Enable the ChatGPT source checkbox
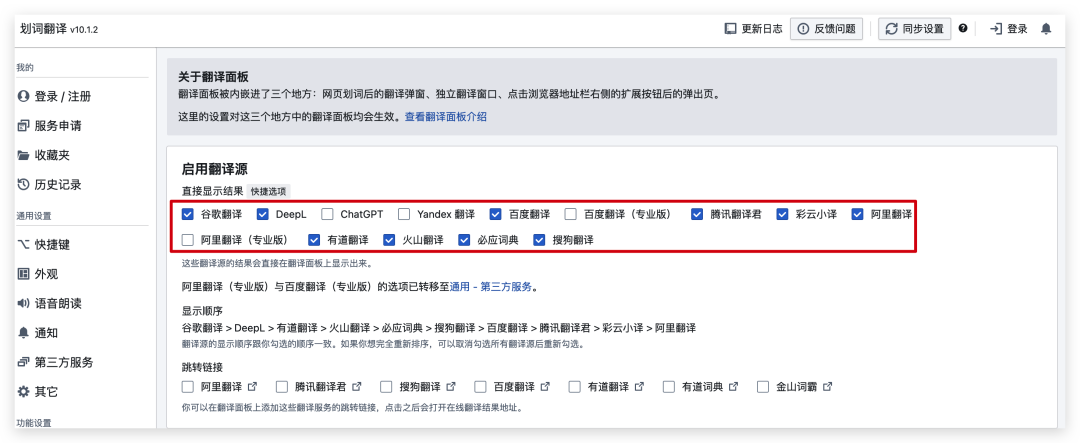Viewport: 1080px width, 443px height. point(326,214)
